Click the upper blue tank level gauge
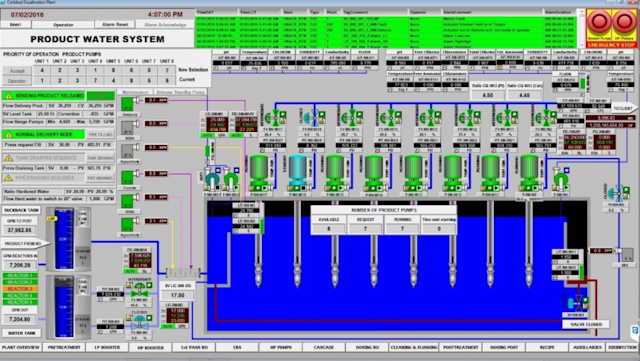The width and height of the screenshot is (640, 361). tap(64, 239)
